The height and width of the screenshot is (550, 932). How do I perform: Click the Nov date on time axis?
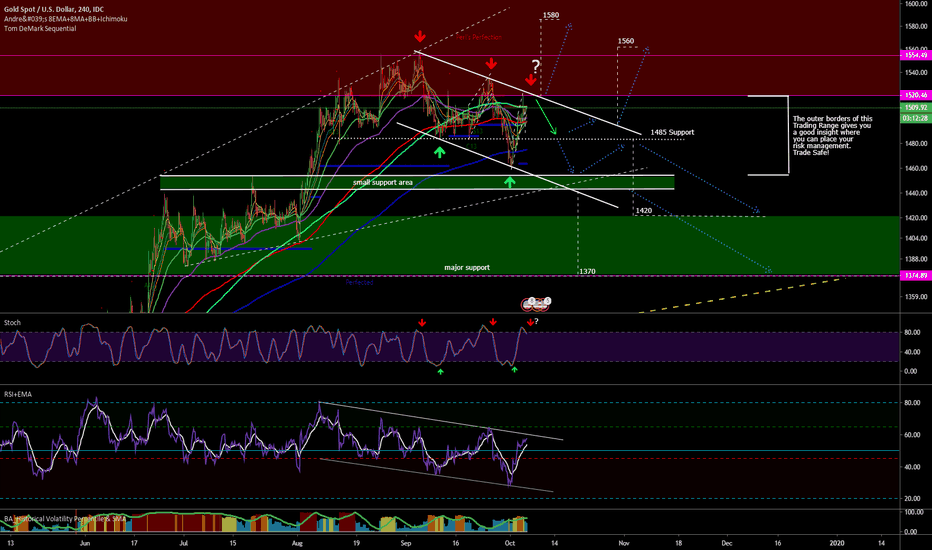pos(624,543)
